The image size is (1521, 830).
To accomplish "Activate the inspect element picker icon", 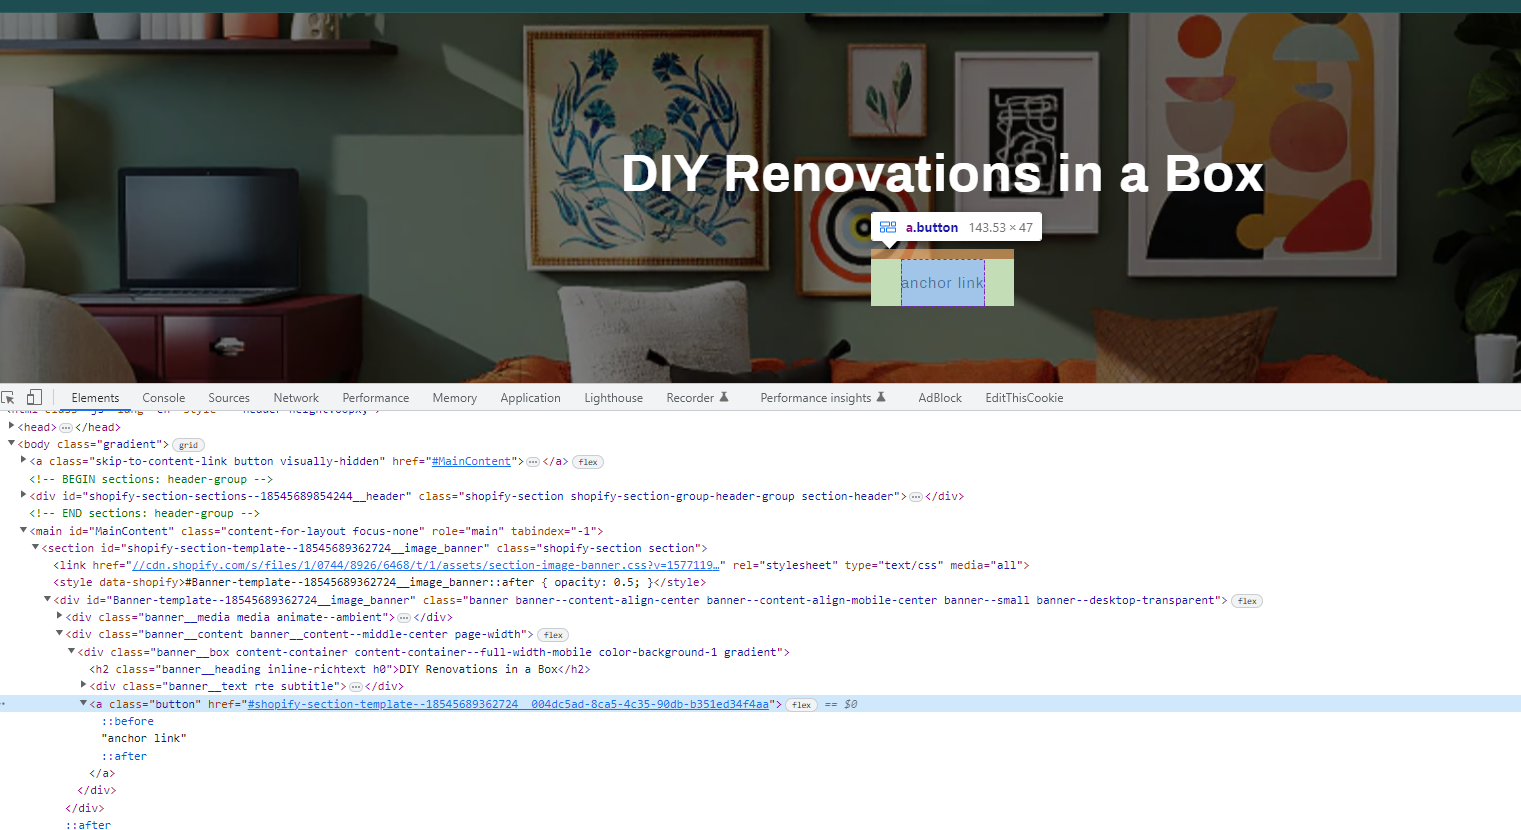I will [8, 397].
